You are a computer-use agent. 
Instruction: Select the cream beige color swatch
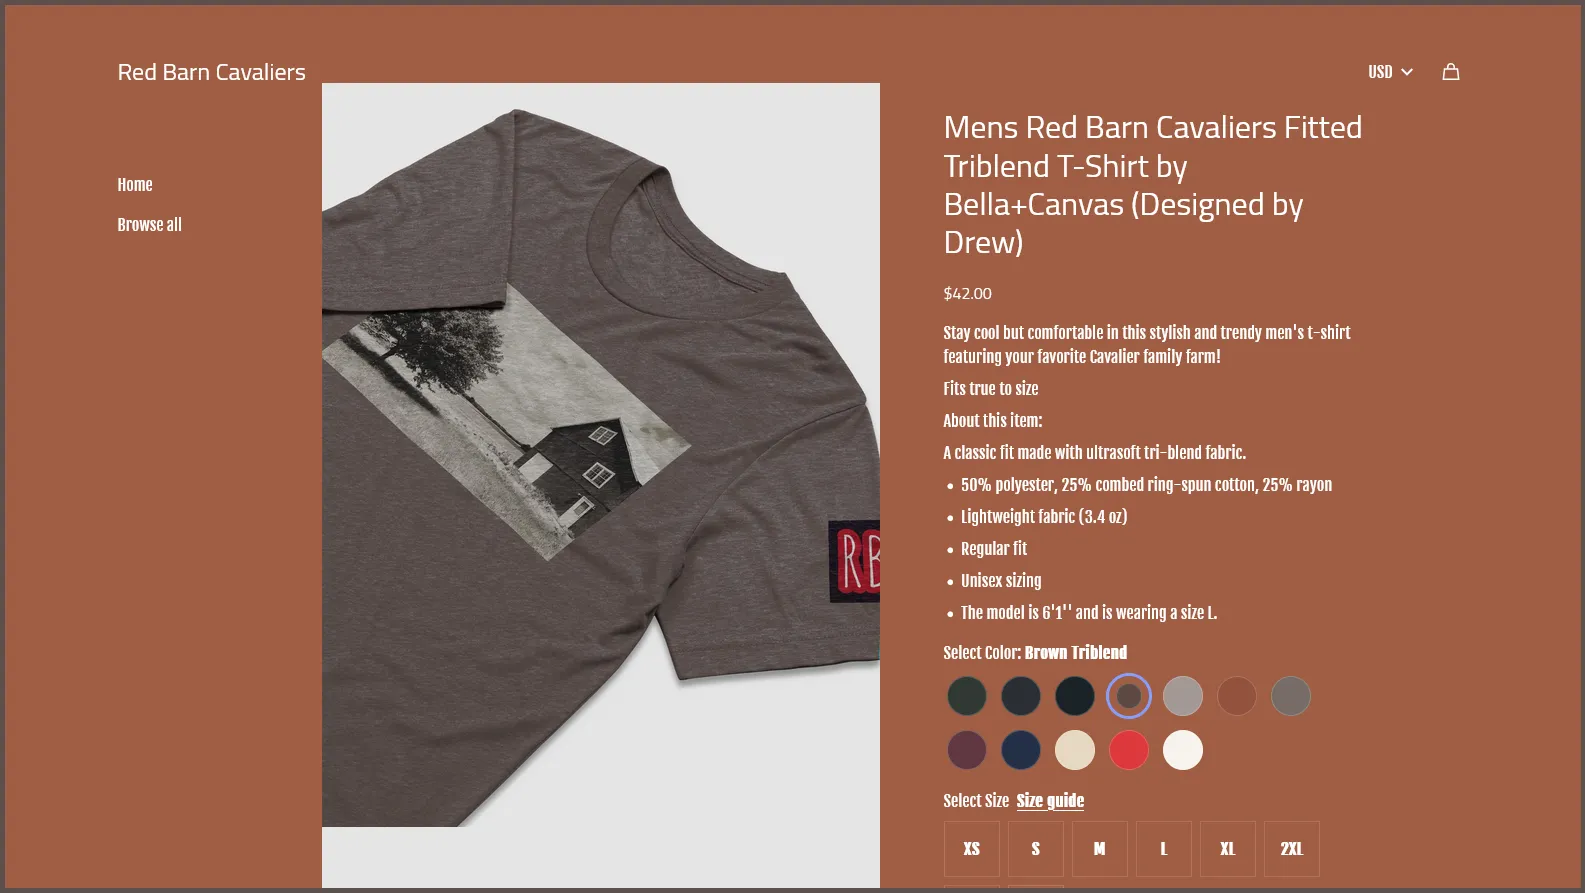coord(1075,750)
